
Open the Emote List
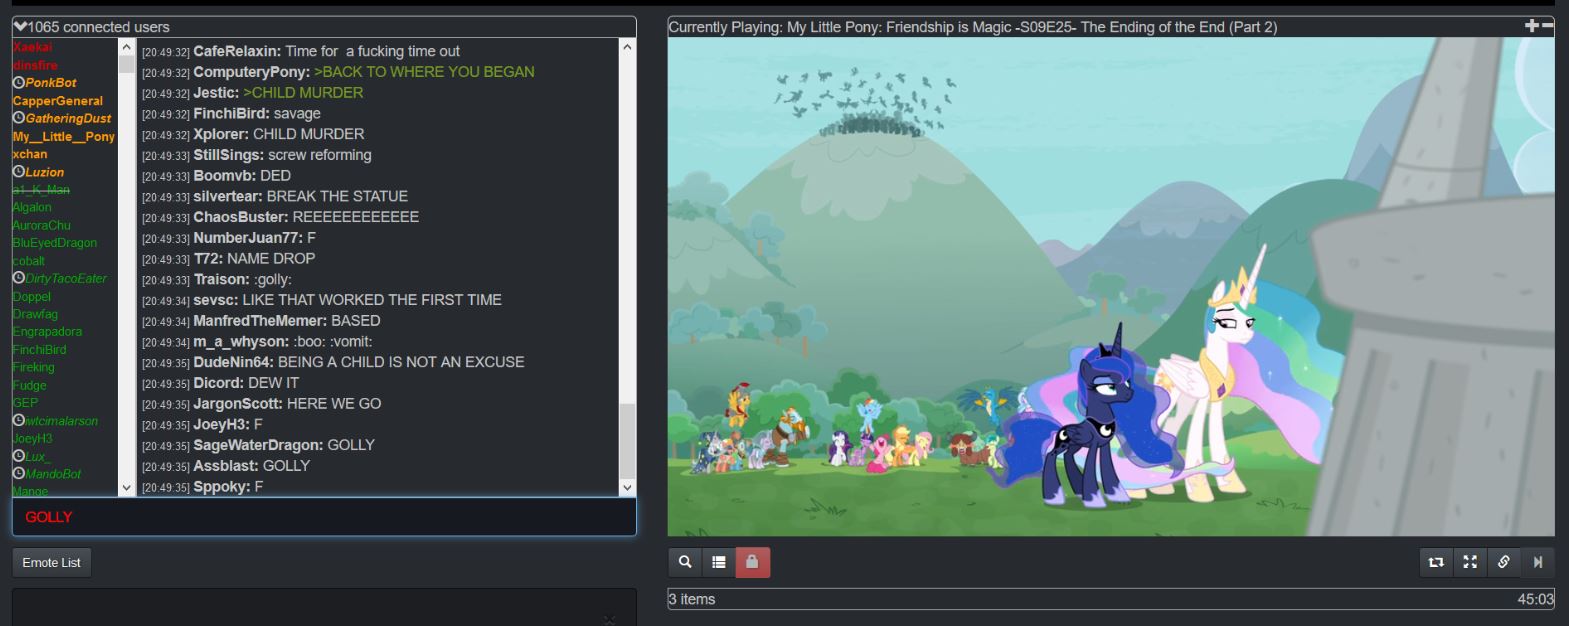tap(52, 563)
